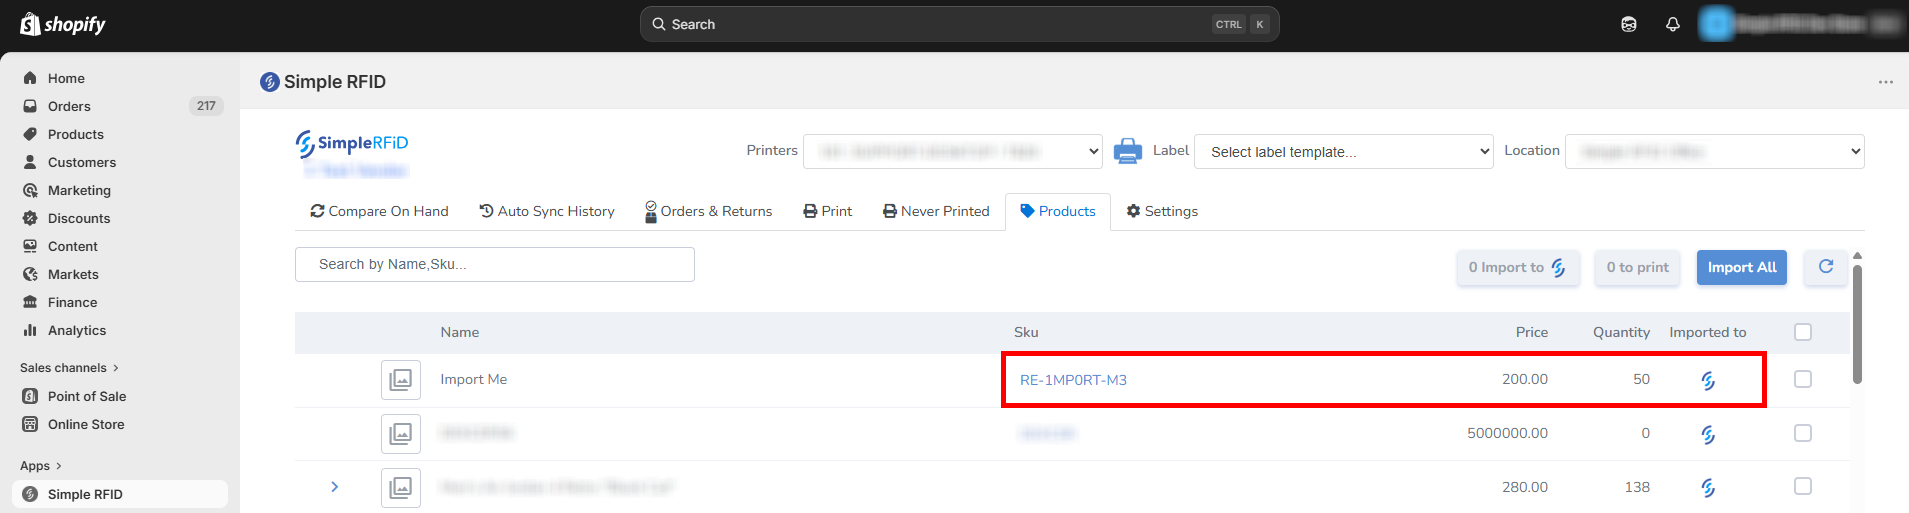Open the Import Me product image thumbnail
Image resolution: width=1909 pixels, height=513 pixels.
coord(400,380)
